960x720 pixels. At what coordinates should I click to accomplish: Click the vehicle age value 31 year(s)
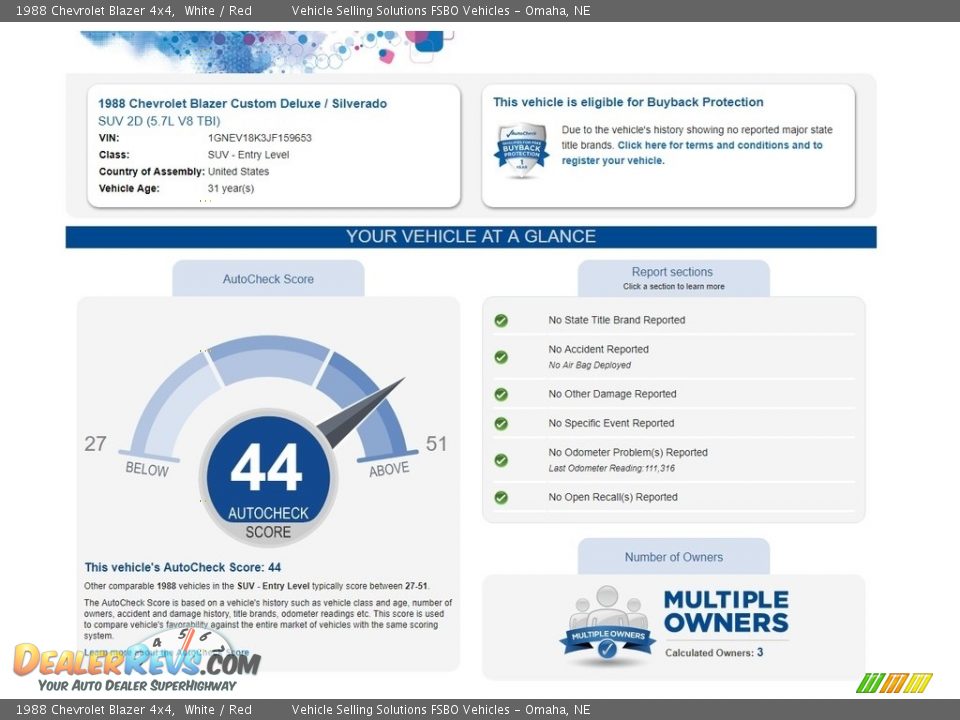pyautogui.click(x=231, y=189)
